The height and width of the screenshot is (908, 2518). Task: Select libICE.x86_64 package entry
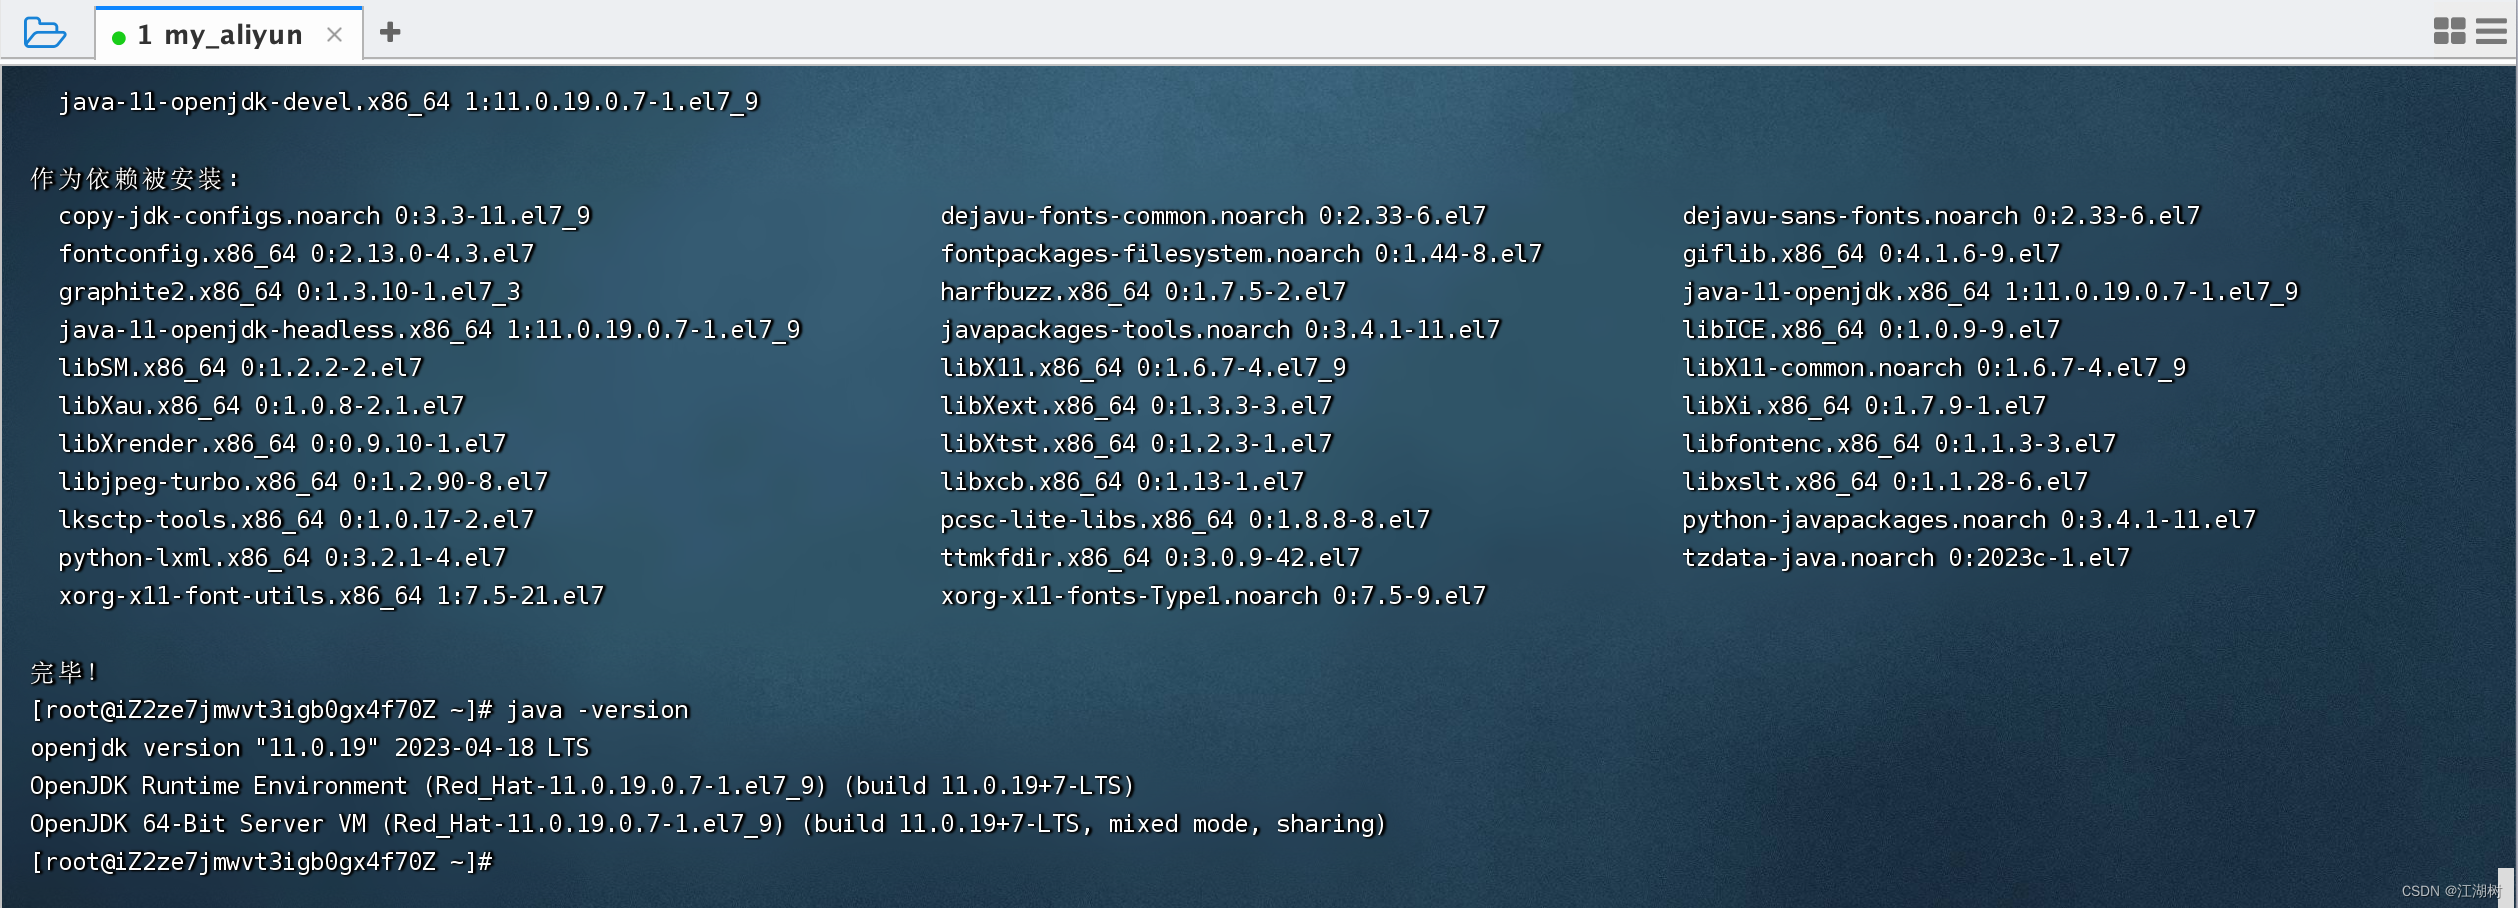click(1872, 330)
